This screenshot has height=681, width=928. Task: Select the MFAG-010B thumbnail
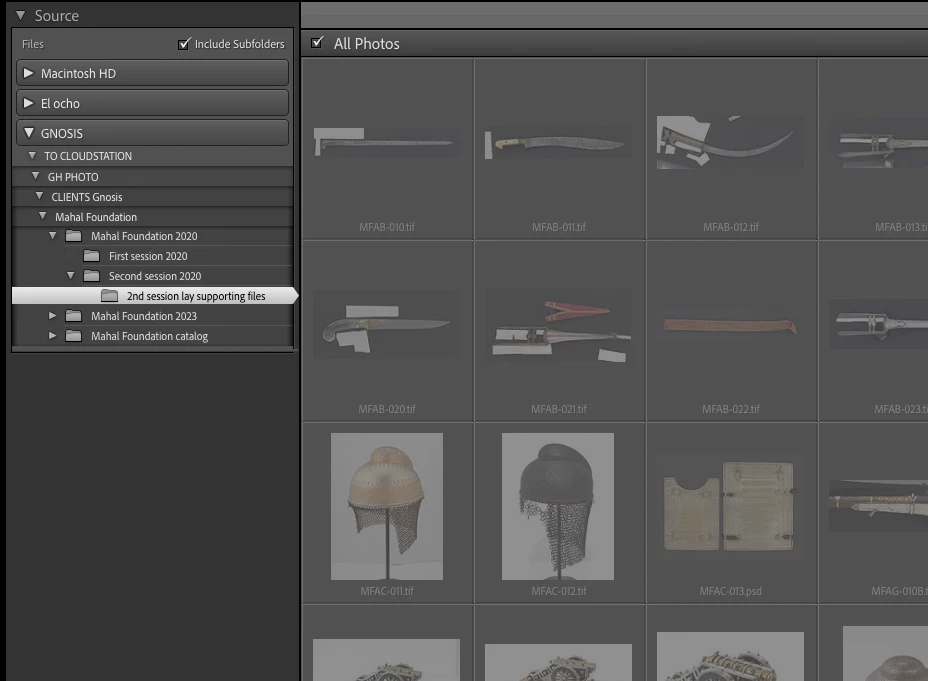point(878,505)
